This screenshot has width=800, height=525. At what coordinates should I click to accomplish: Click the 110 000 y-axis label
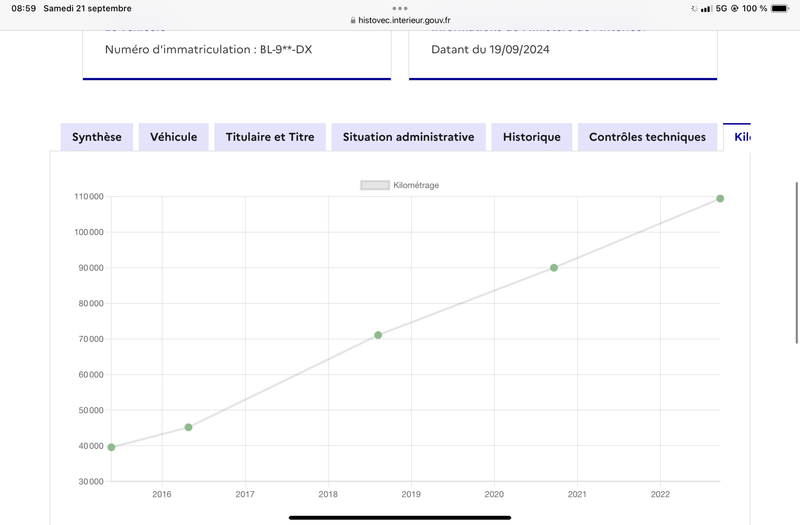coord(89,196)
